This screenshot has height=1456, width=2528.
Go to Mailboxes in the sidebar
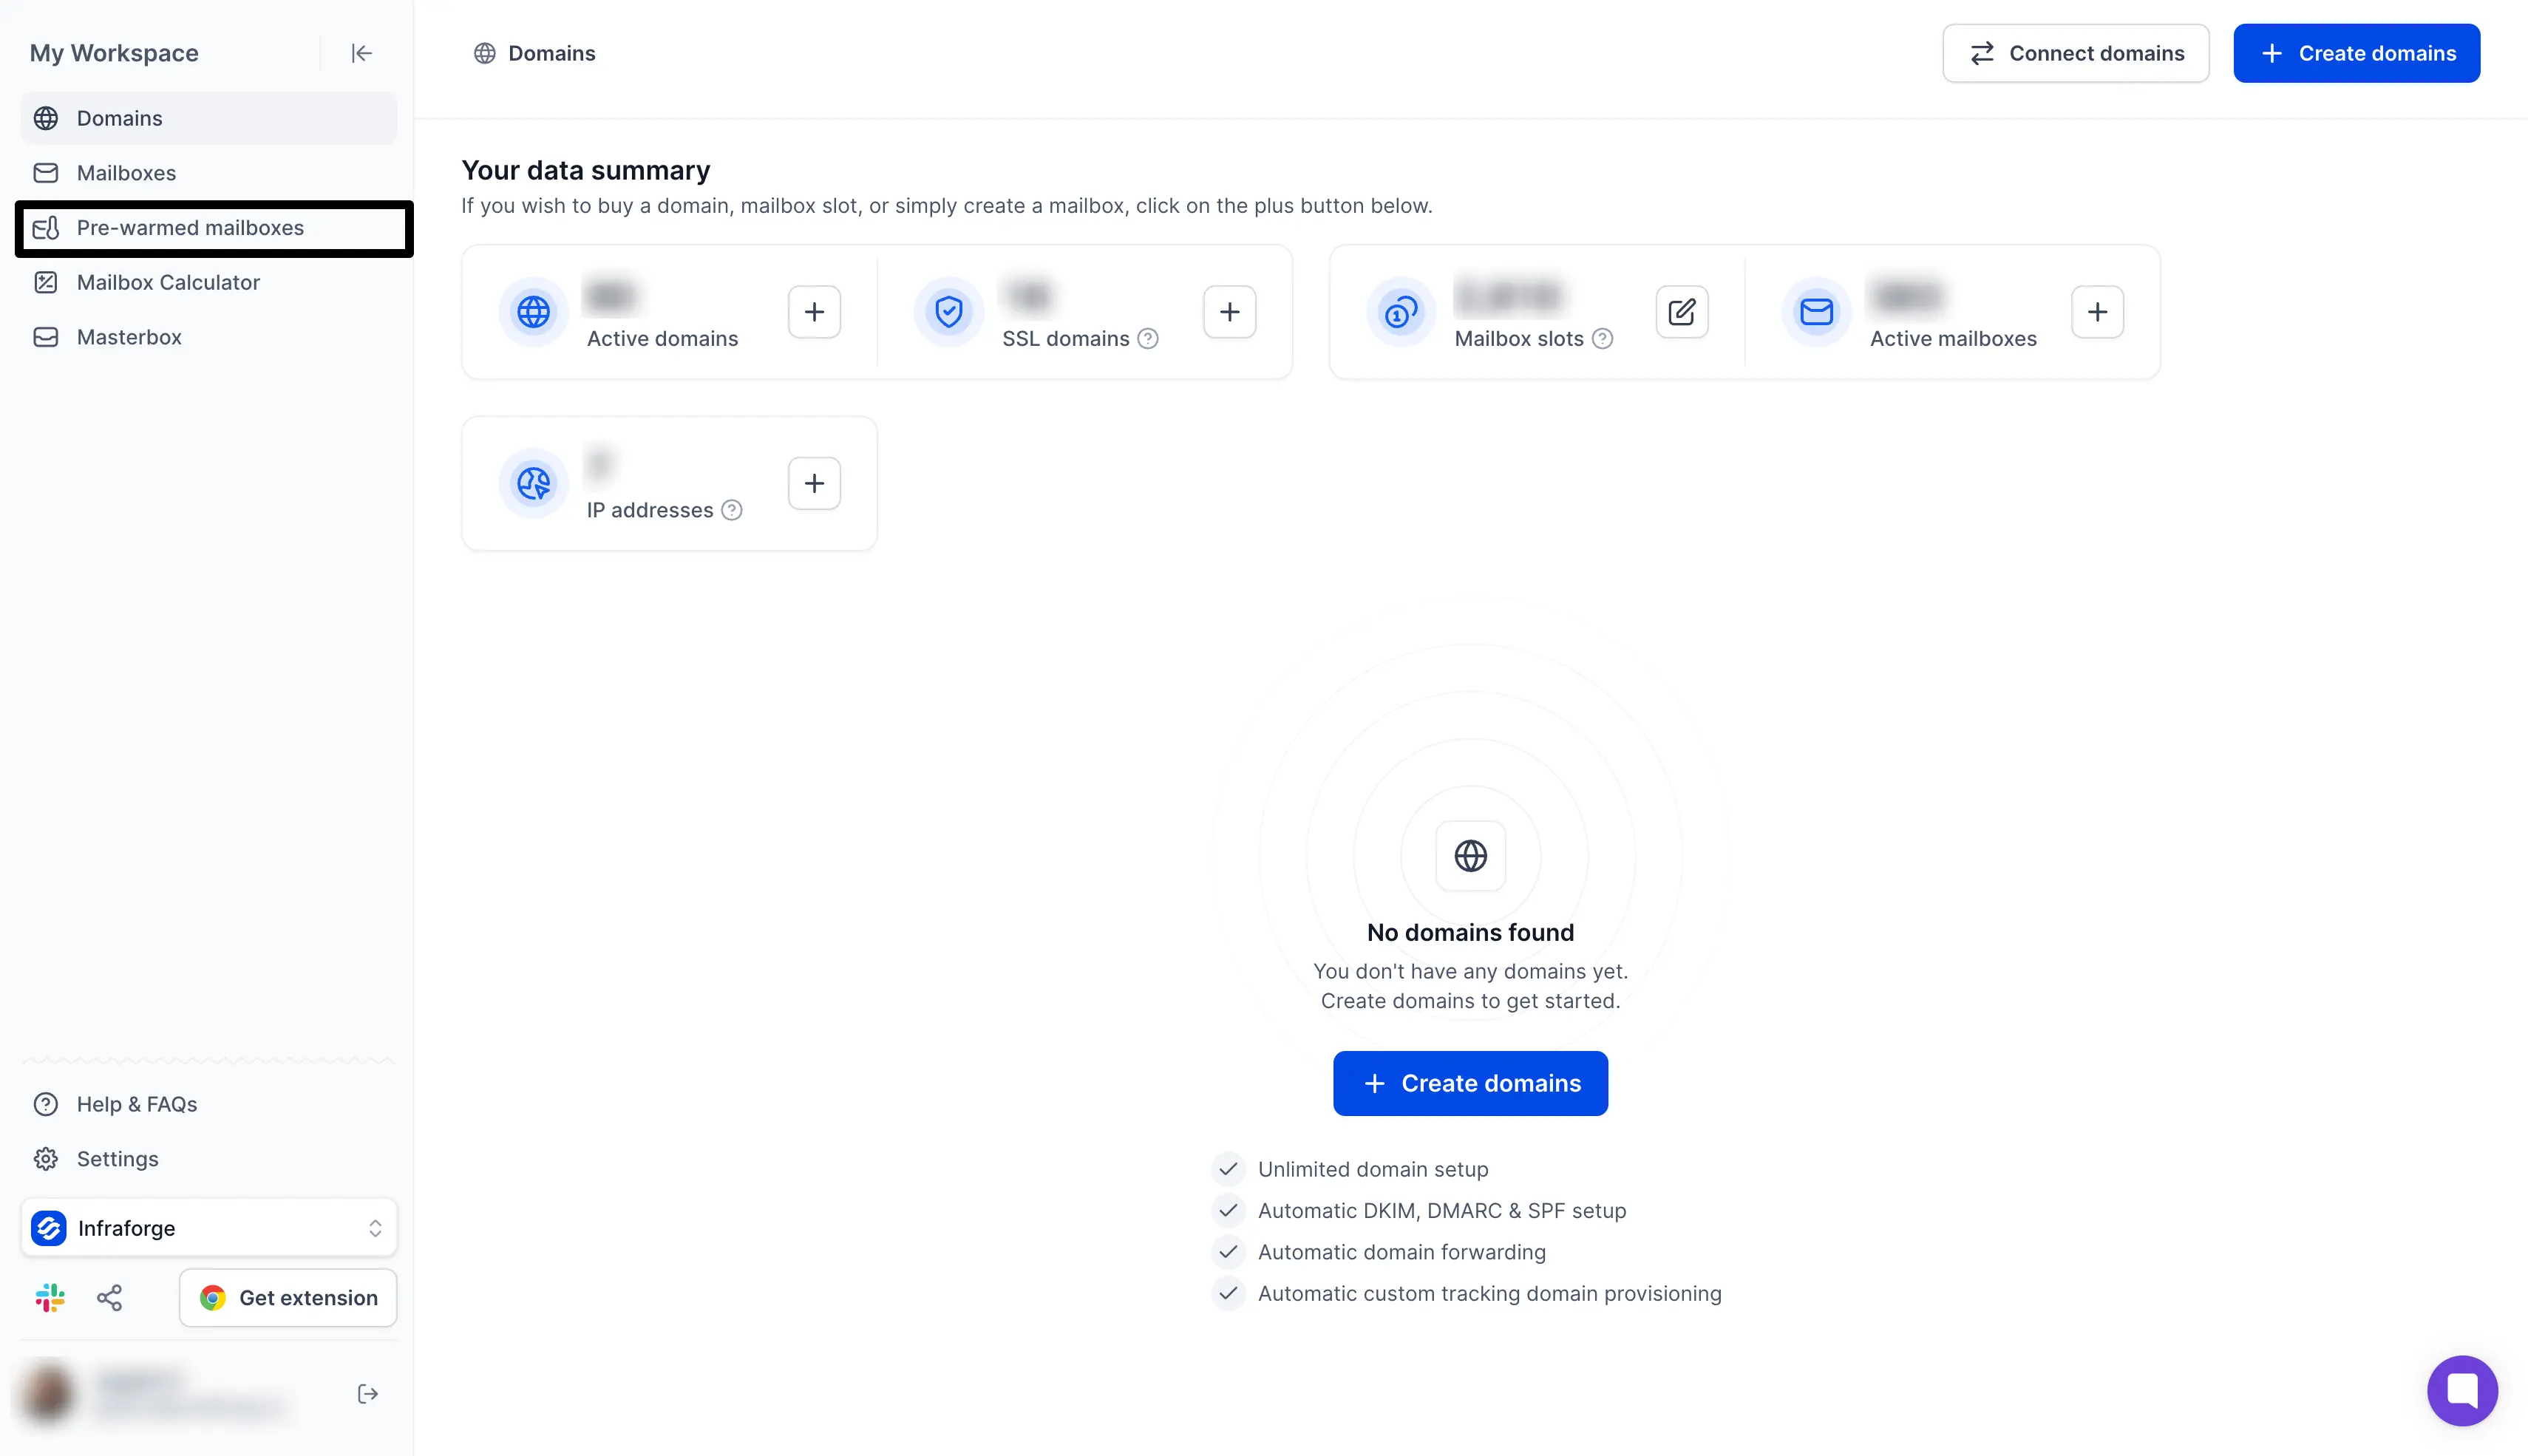click(209, 173)
